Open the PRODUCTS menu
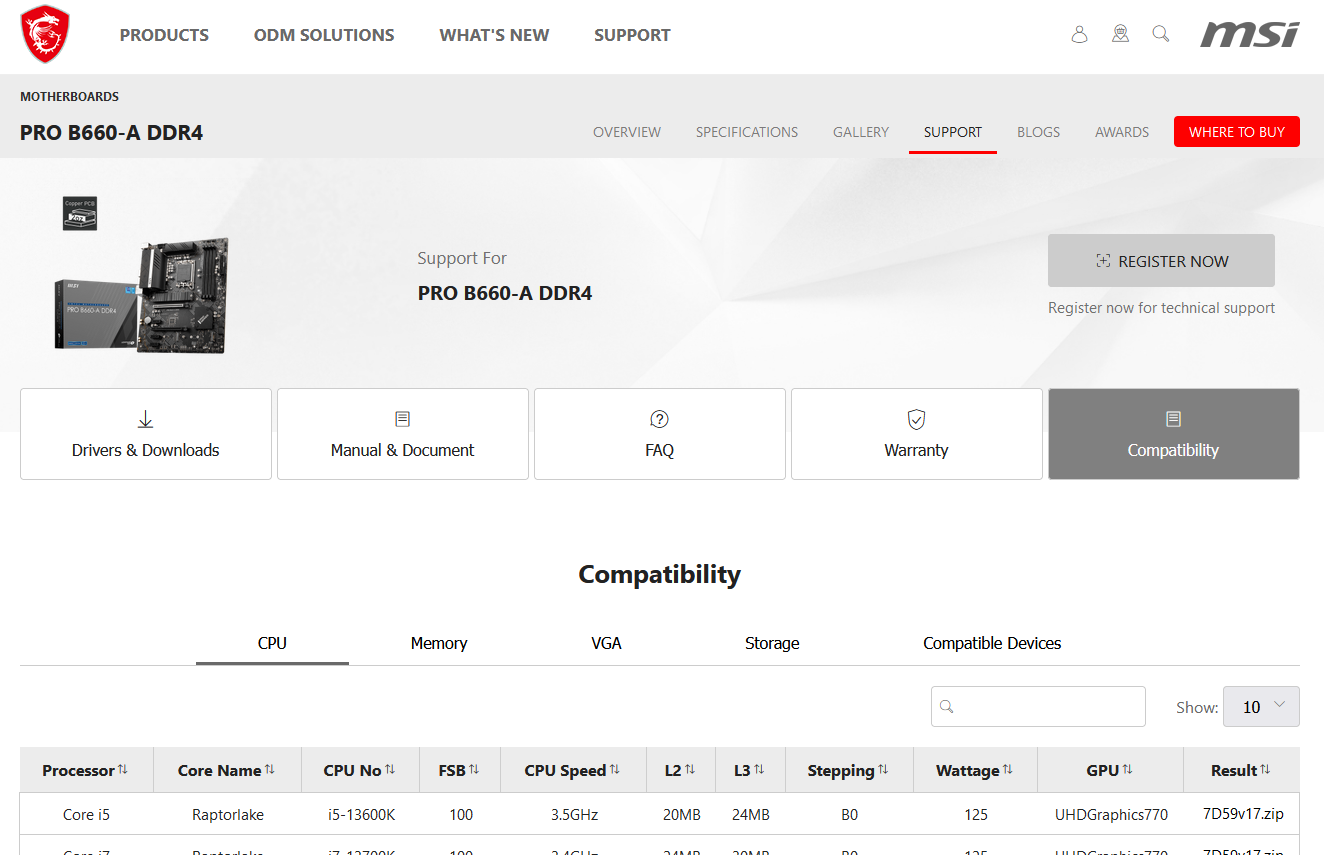This screenshot has width=1324, height=855. (x=164, y=35)
